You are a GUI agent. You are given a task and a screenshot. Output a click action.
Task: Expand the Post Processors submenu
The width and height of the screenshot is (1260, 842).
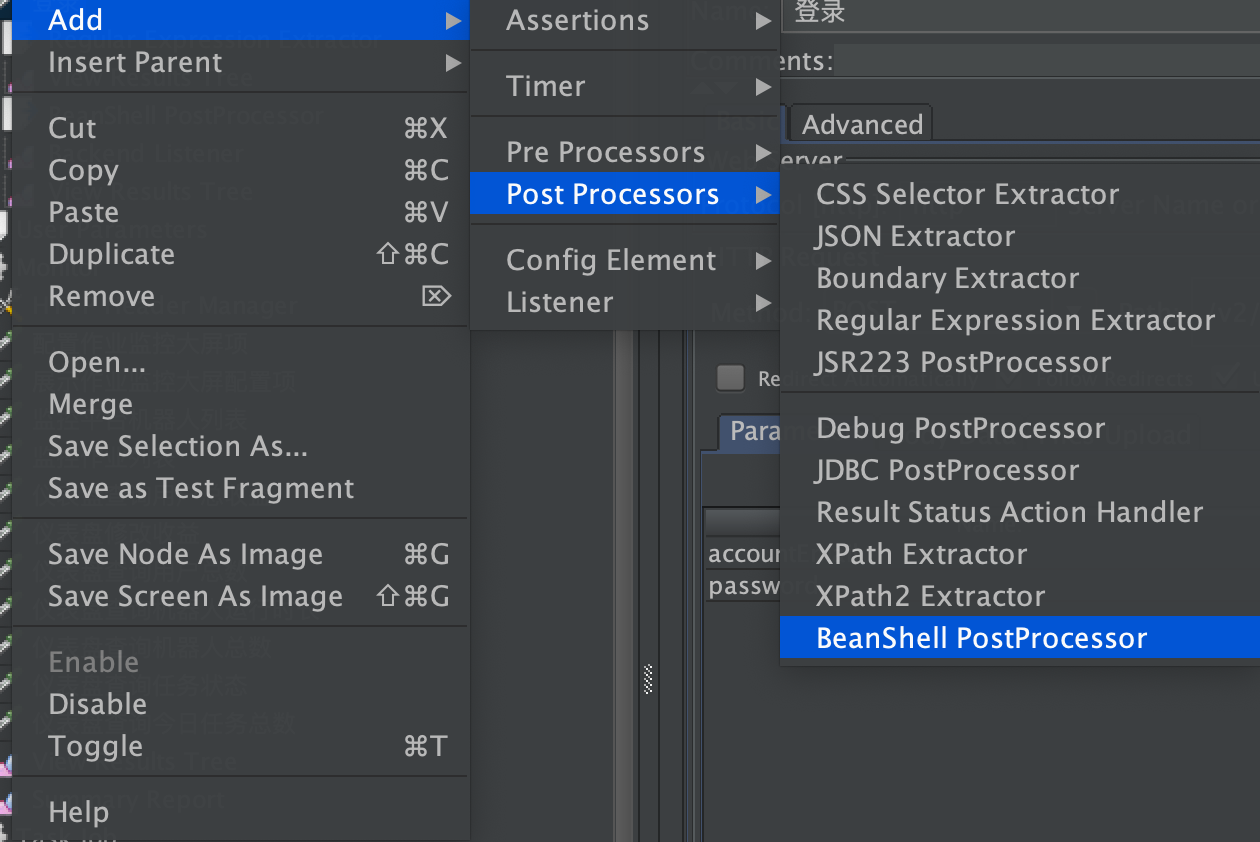pyautogui.click(x=625, y=194)
